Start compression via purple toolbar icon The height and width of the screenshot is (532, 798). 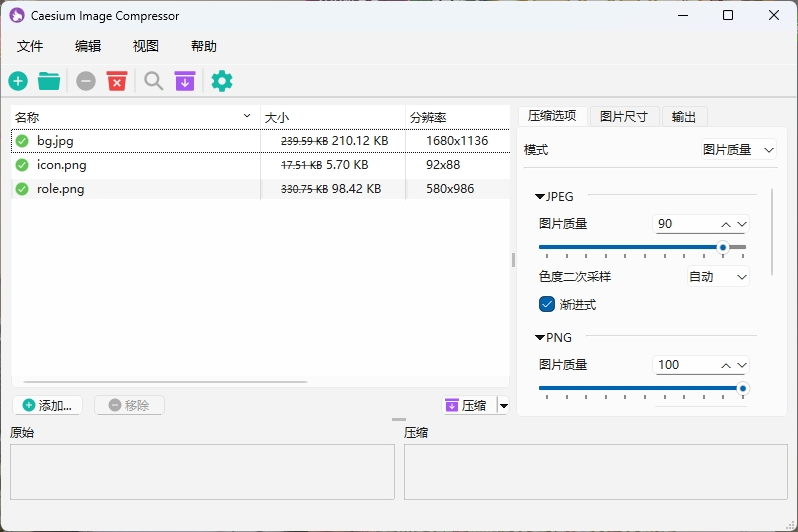click(185, 81)
